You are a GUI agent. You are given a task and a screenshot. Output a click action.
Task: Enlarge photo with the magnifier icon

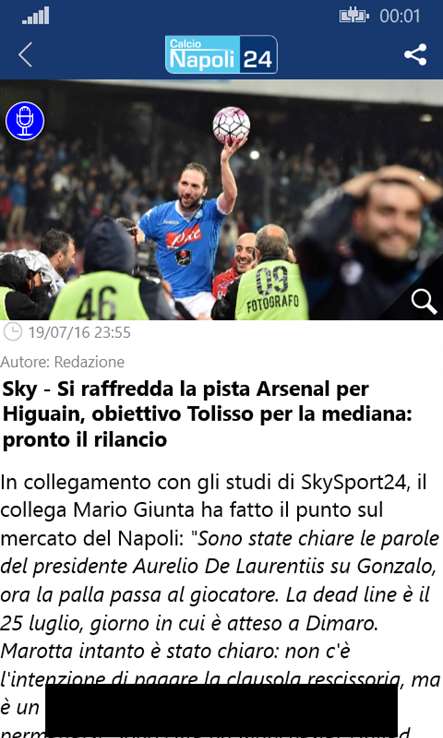(424, 302)
